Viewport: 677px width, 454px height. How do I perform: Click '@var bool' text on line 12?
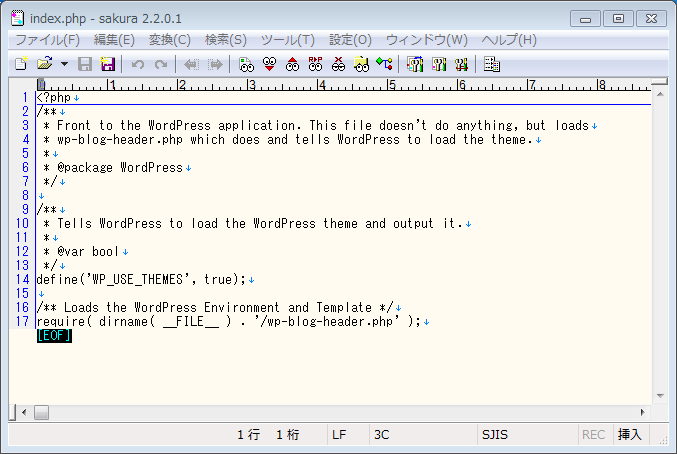coord(88,252)
